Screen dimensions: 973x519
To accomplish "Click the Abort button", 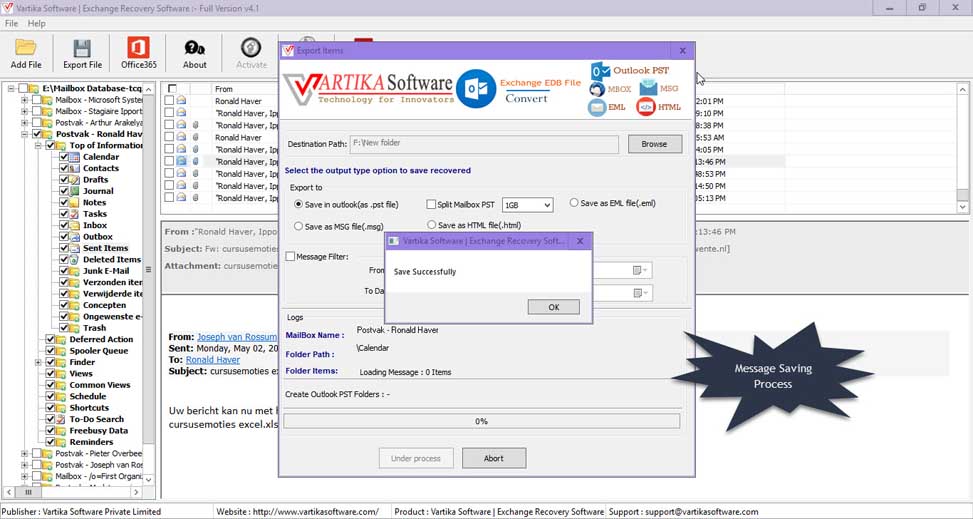I will coord(494,458).
